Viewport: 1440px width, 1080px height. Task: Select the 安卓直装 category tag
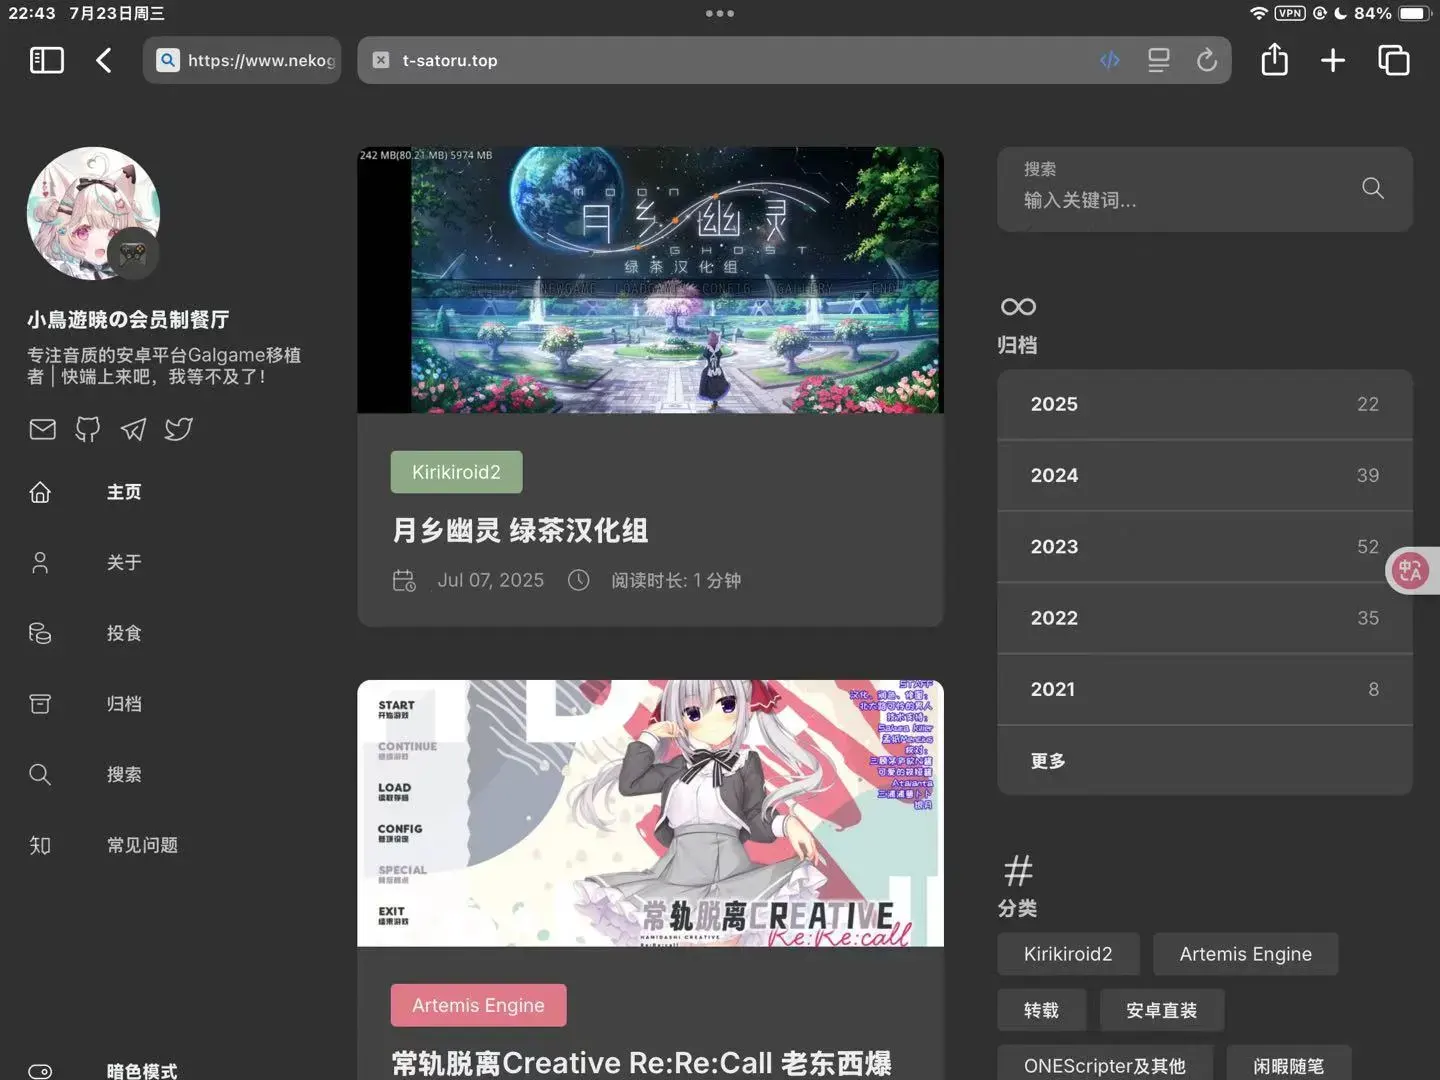(1162, 1010)
